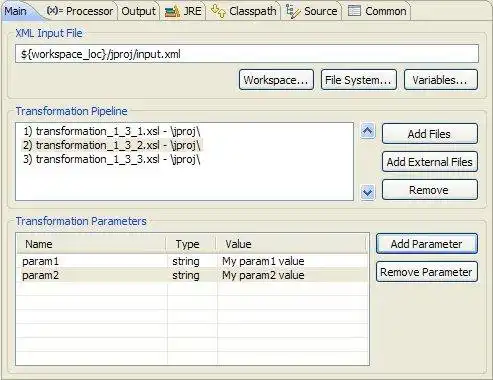The image size is (493, 380).
Task: Click the Add Files button
Action: click(430, 134)
